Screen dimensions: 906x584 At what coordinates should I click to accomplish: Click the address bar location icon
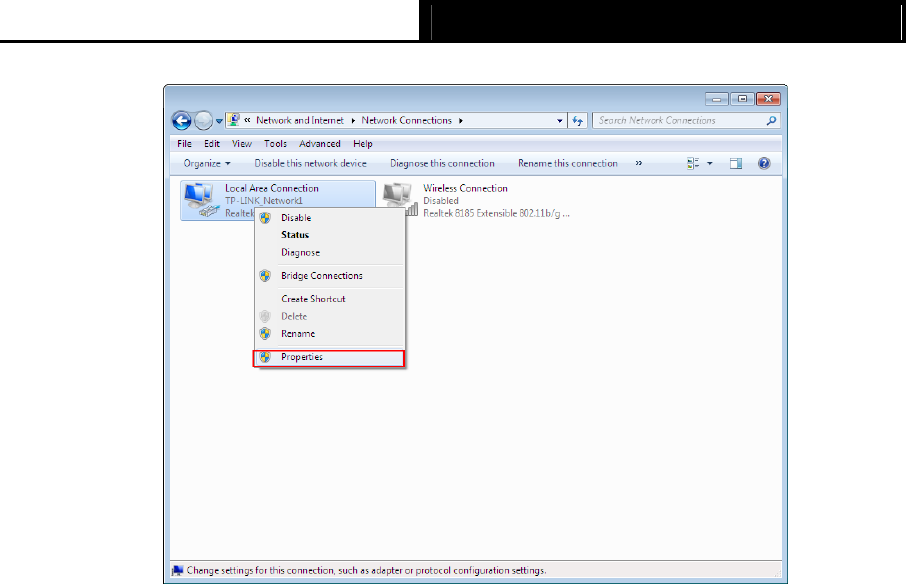point(233,120)
